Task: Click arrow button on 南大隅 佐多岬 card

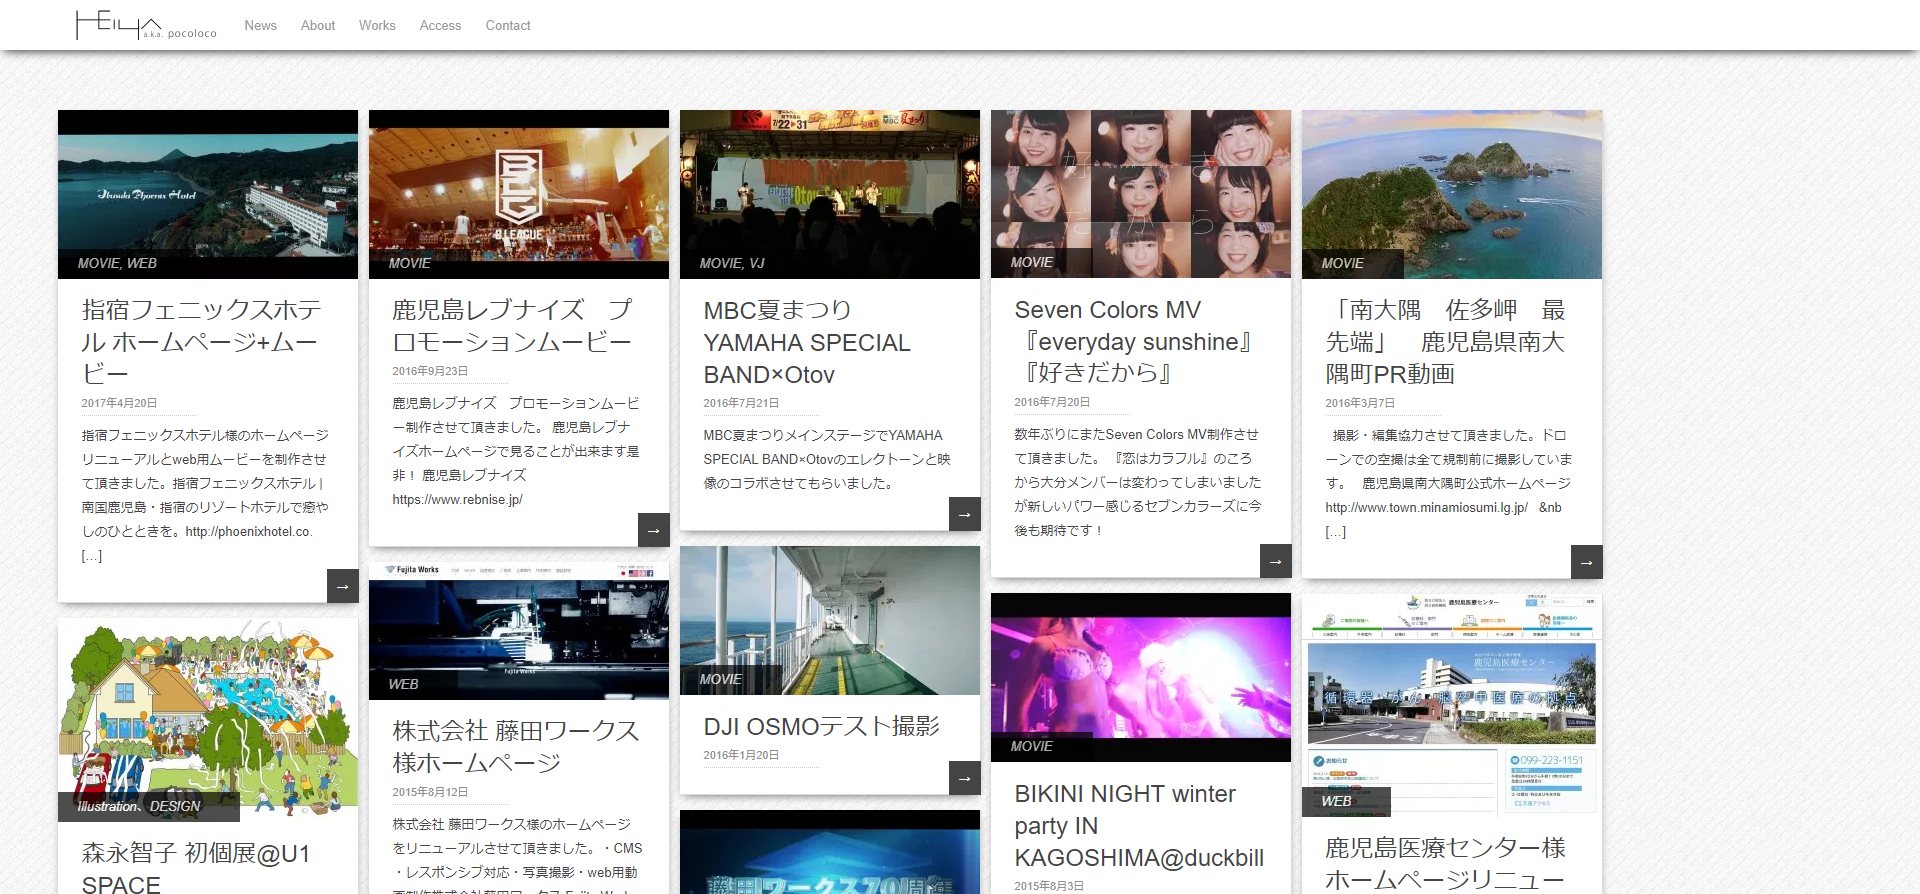Action: click(x=1587, y=562)
